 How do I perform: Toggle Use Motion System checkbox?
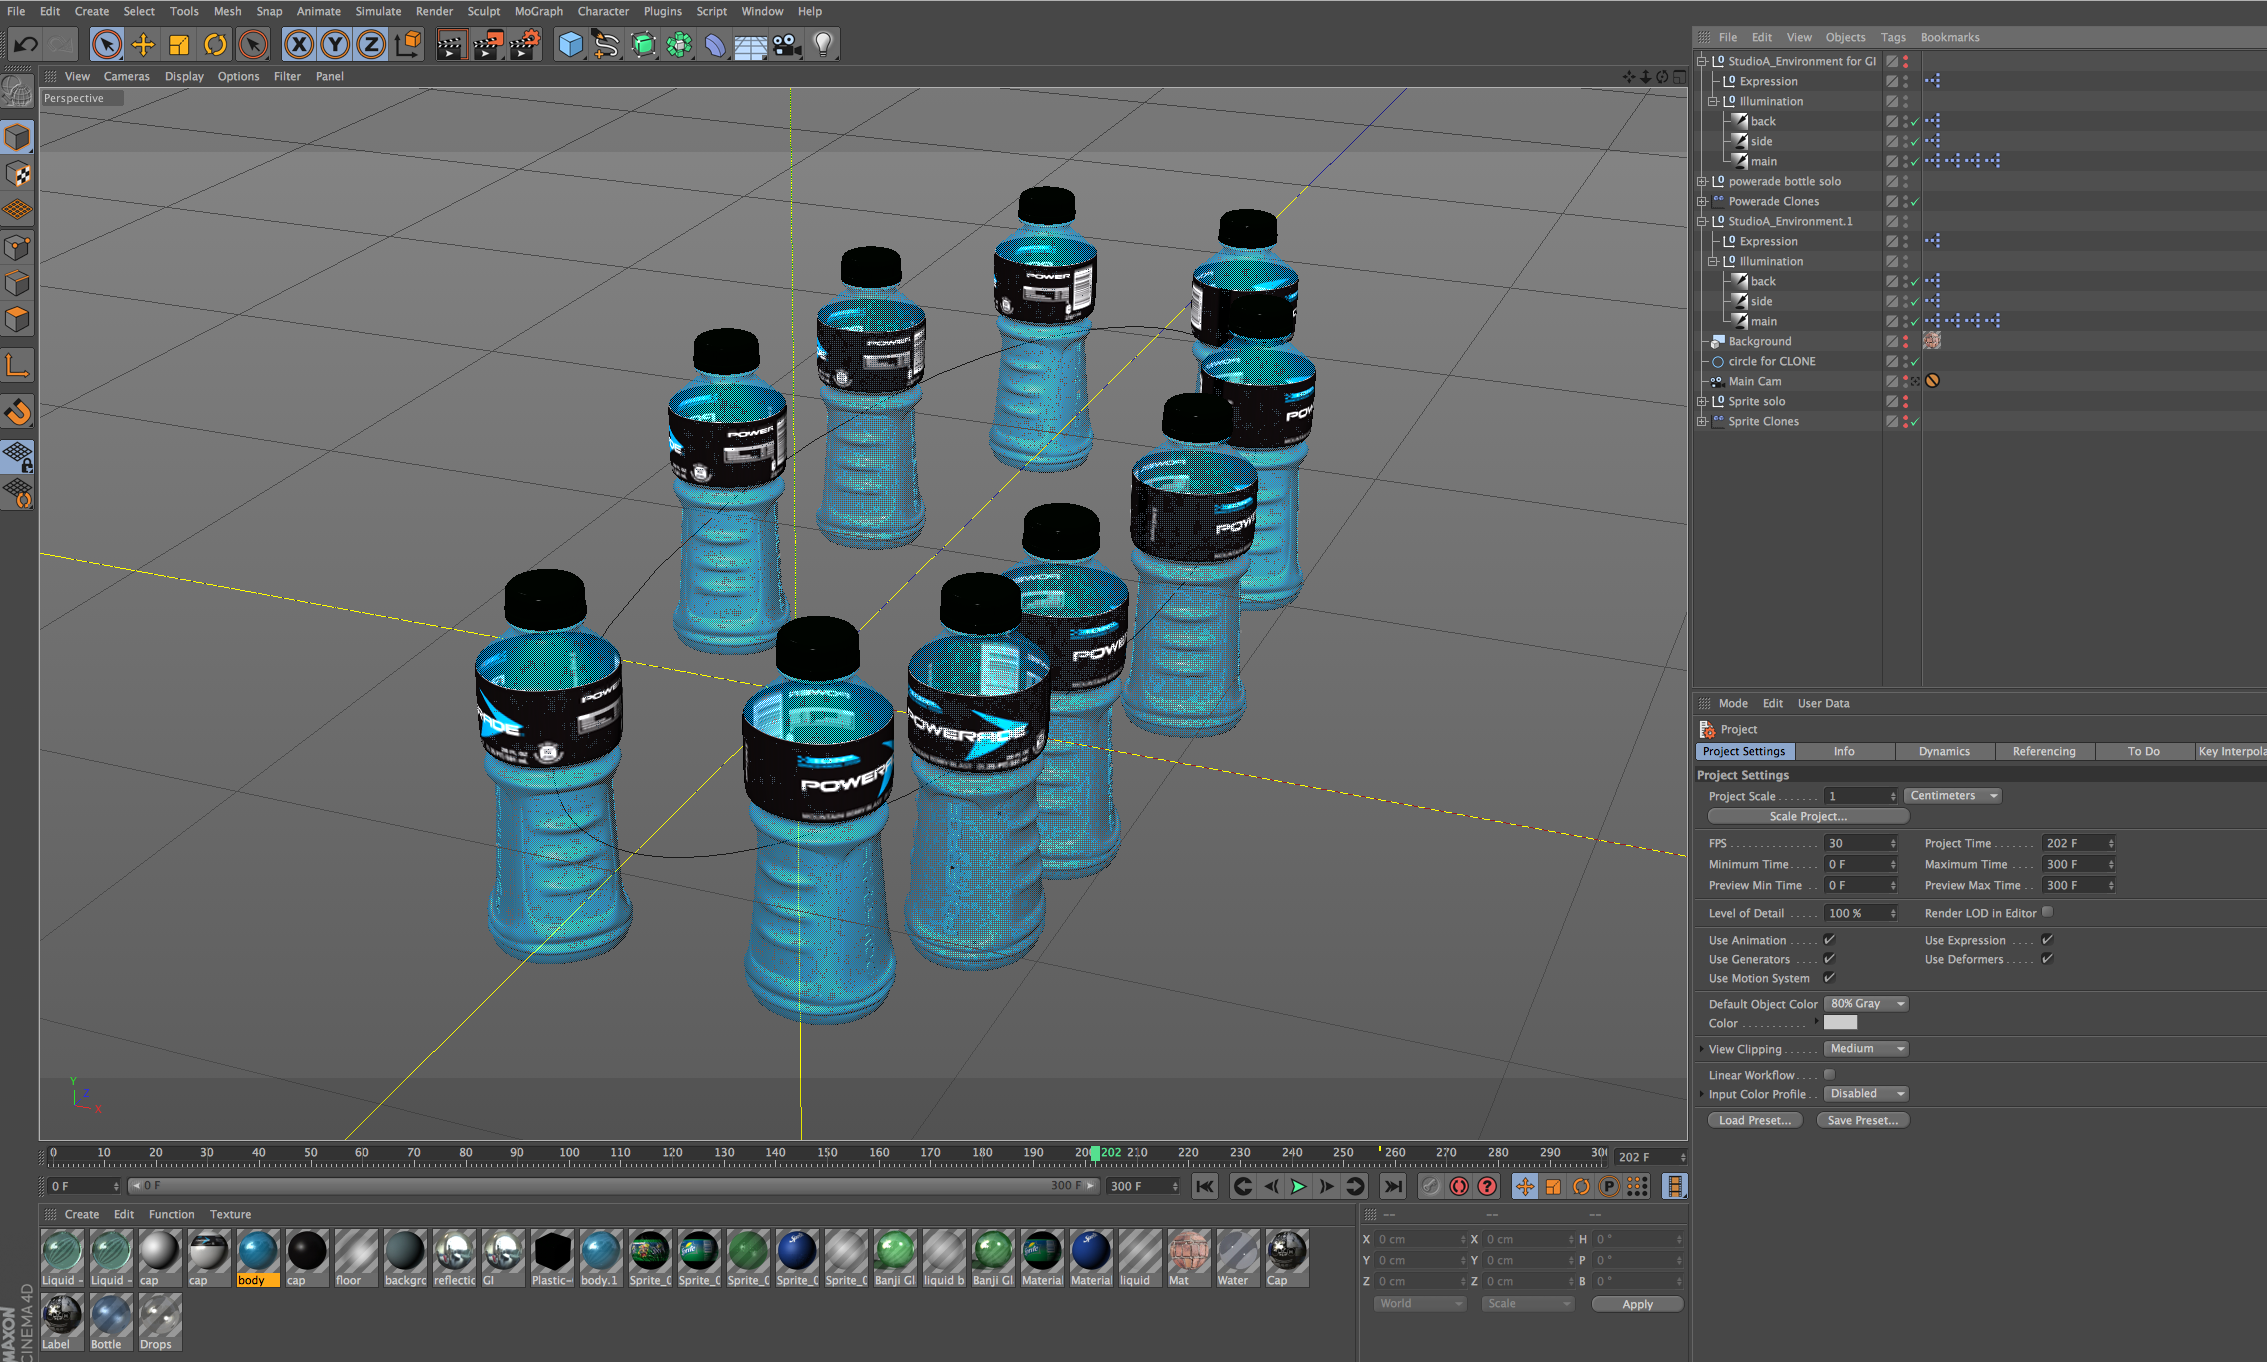click(1829, 978)
